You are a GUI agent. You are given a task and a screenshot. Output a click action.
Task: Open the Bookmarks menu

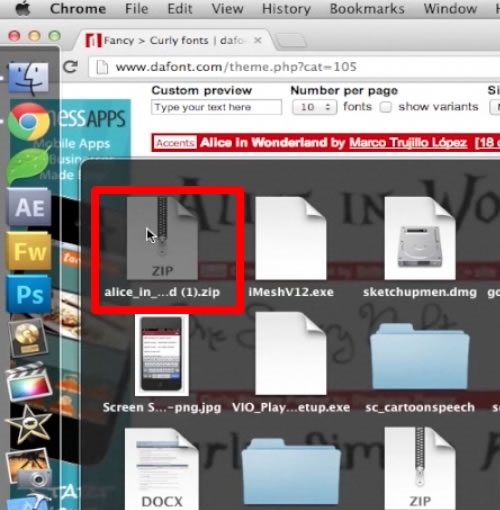point(367,9)
